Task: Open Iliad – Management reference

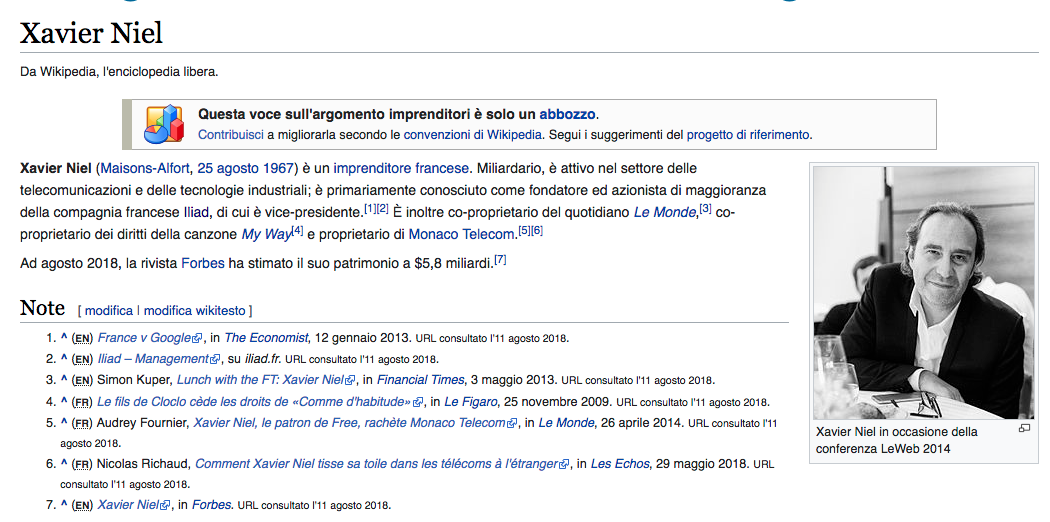Action: [153, 359]
